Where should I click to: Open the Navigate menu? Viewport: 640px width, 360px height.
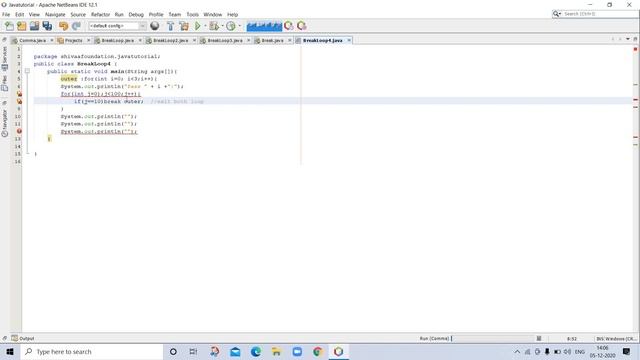(55, 14)
